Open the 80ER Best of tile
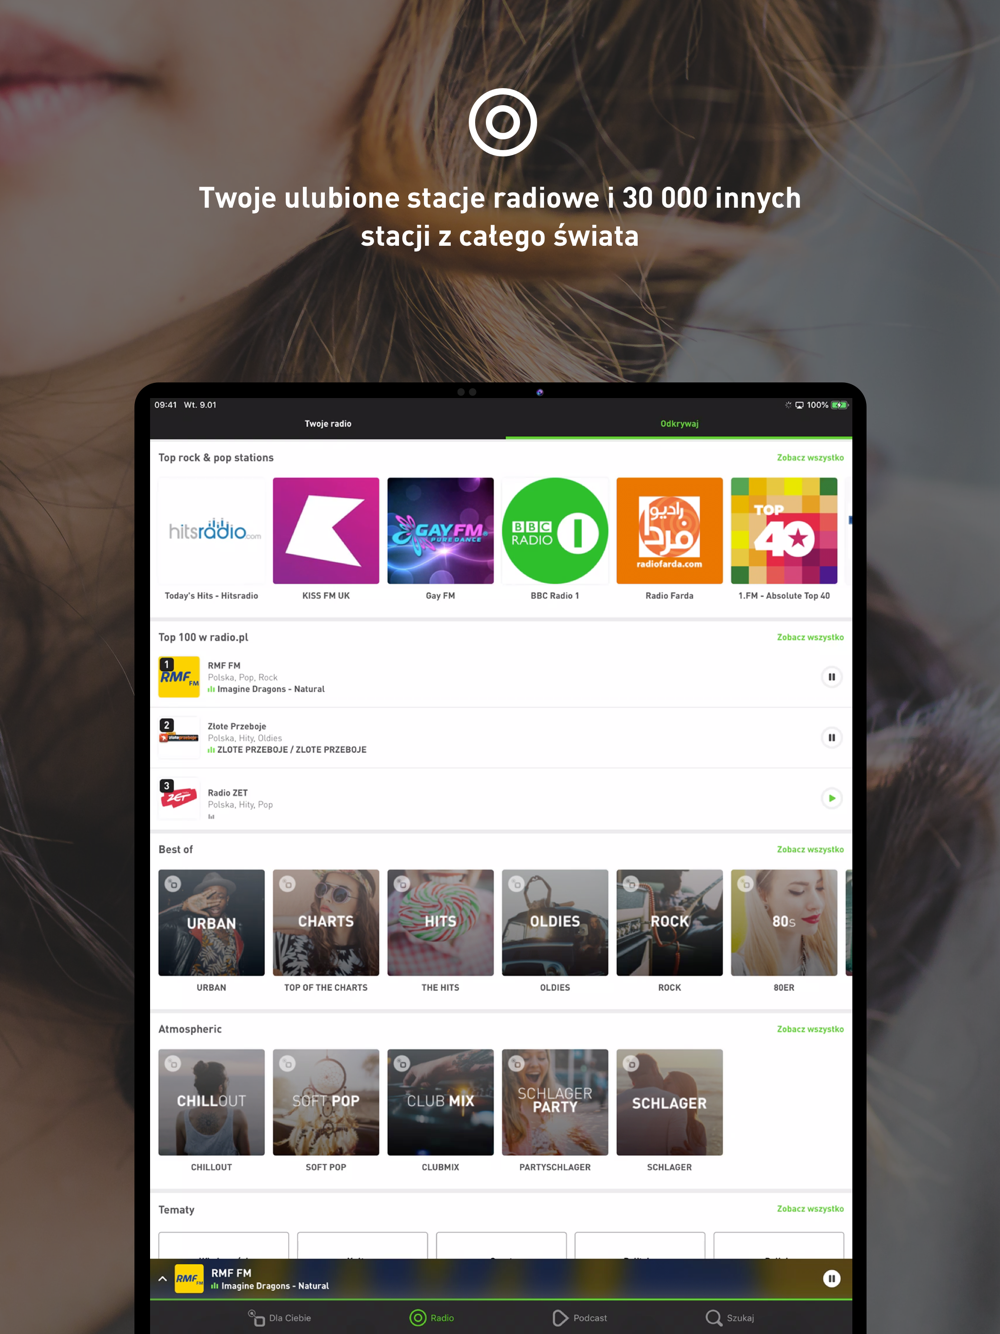Image resolution: width=1000 pixels, height=1334 pixels. pyautogui.click(x=784, y=923)
